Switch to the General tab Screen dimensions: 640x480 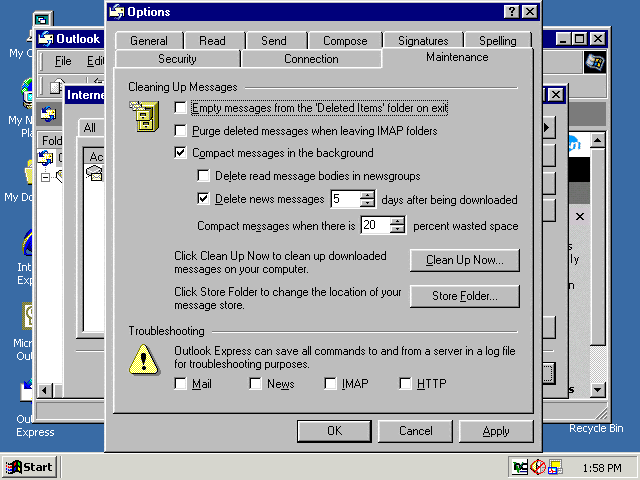(149, 41)
